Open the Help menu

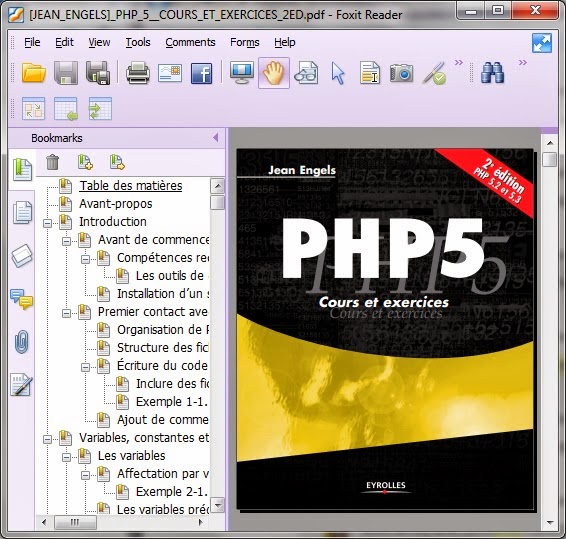click(x=284, y=42)
